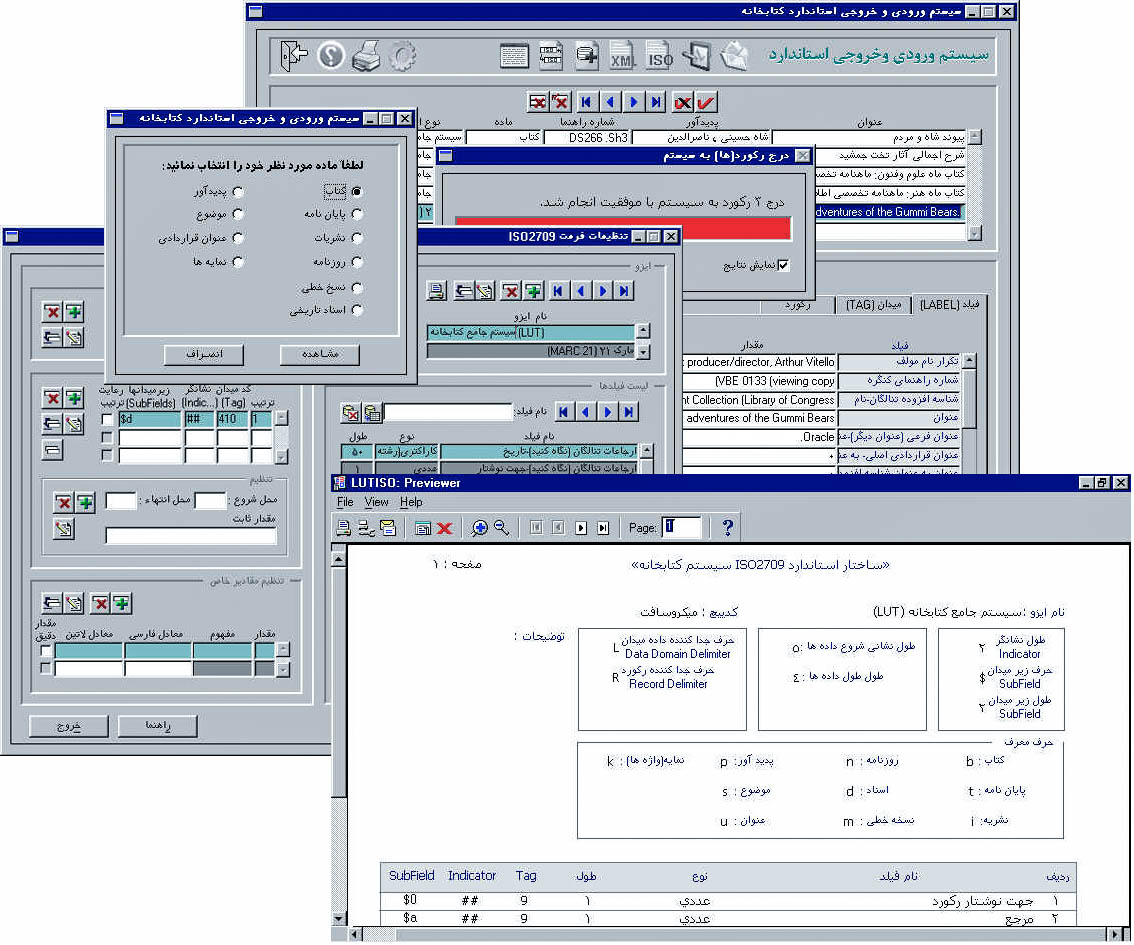Viewport: 1134px width, 945px height.
Task: Select the پایان نامه radio button
Action: tap(357, 214)
